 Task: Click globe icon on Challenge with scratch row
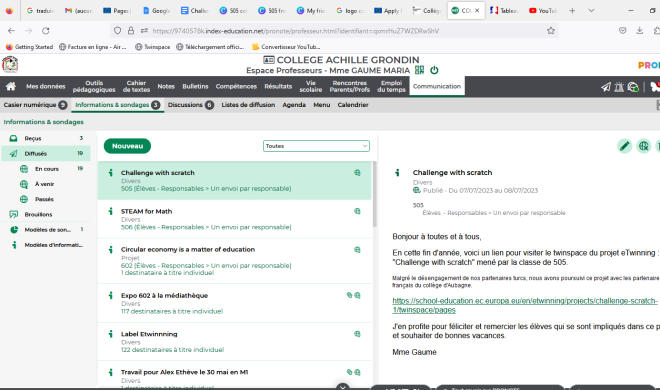tap(357, 172)
